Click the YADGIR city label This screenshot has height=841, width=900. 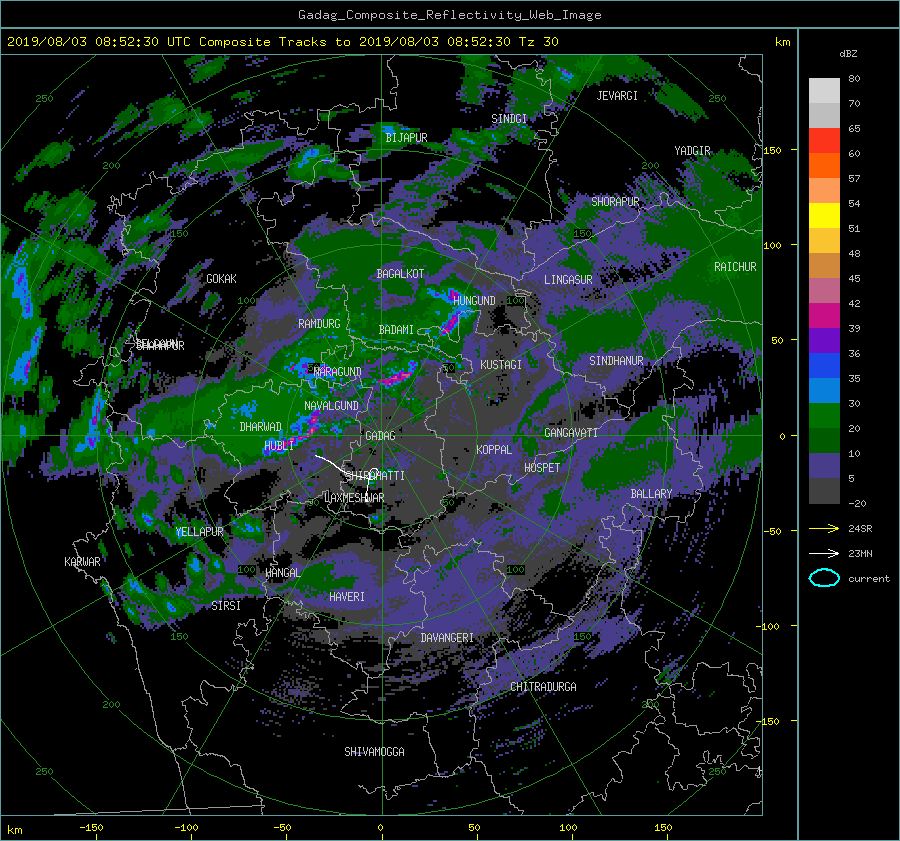(692, 150)
